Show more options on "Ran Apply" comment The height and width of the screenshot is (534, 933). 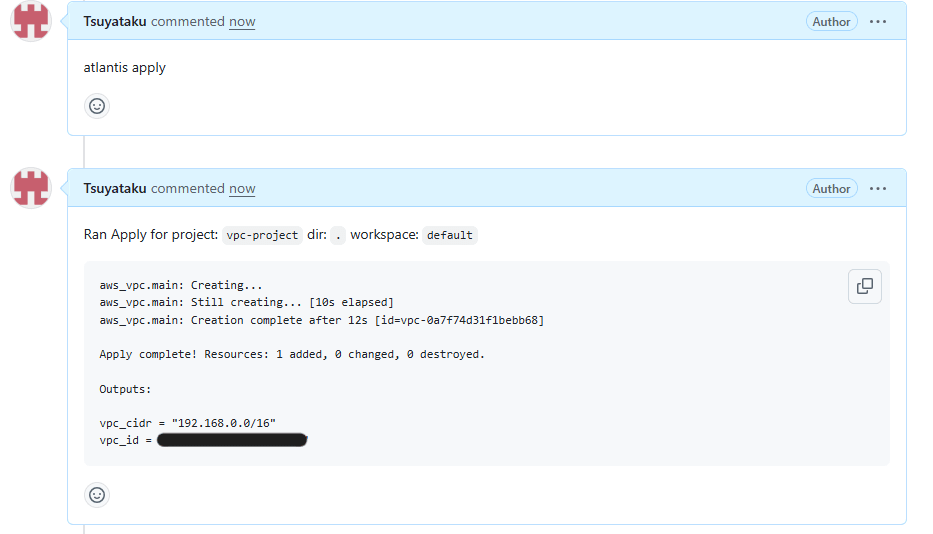point(878,189)
